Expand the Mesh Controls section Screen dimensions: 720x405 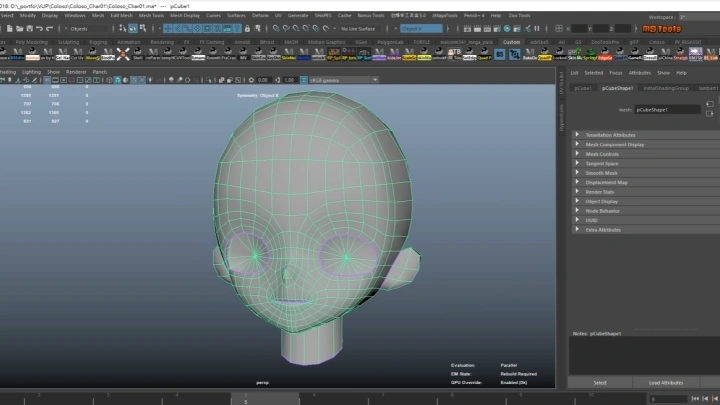point(645,154)
